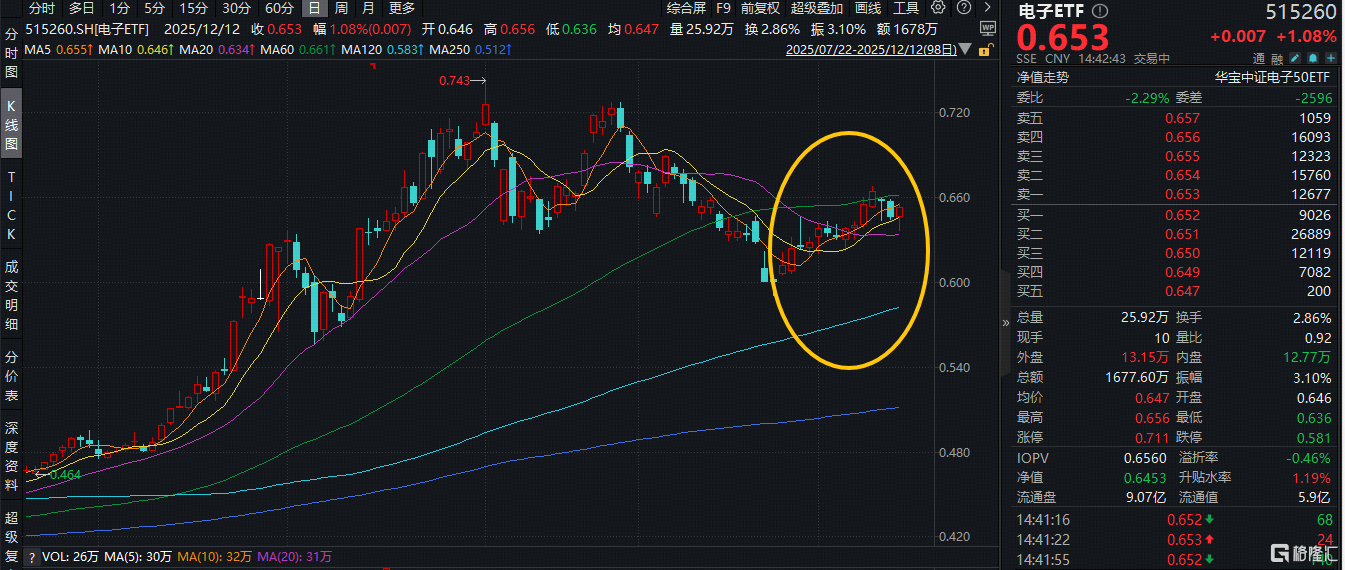Open 画线 drawing tools
This screenshot has width=1345, height=570.
coord(868,7)
